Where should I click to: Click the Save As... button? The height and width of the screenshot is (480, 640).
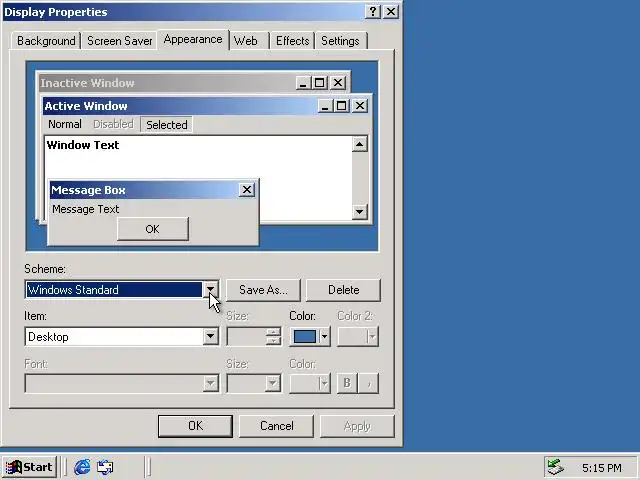(x=263, y=290)
